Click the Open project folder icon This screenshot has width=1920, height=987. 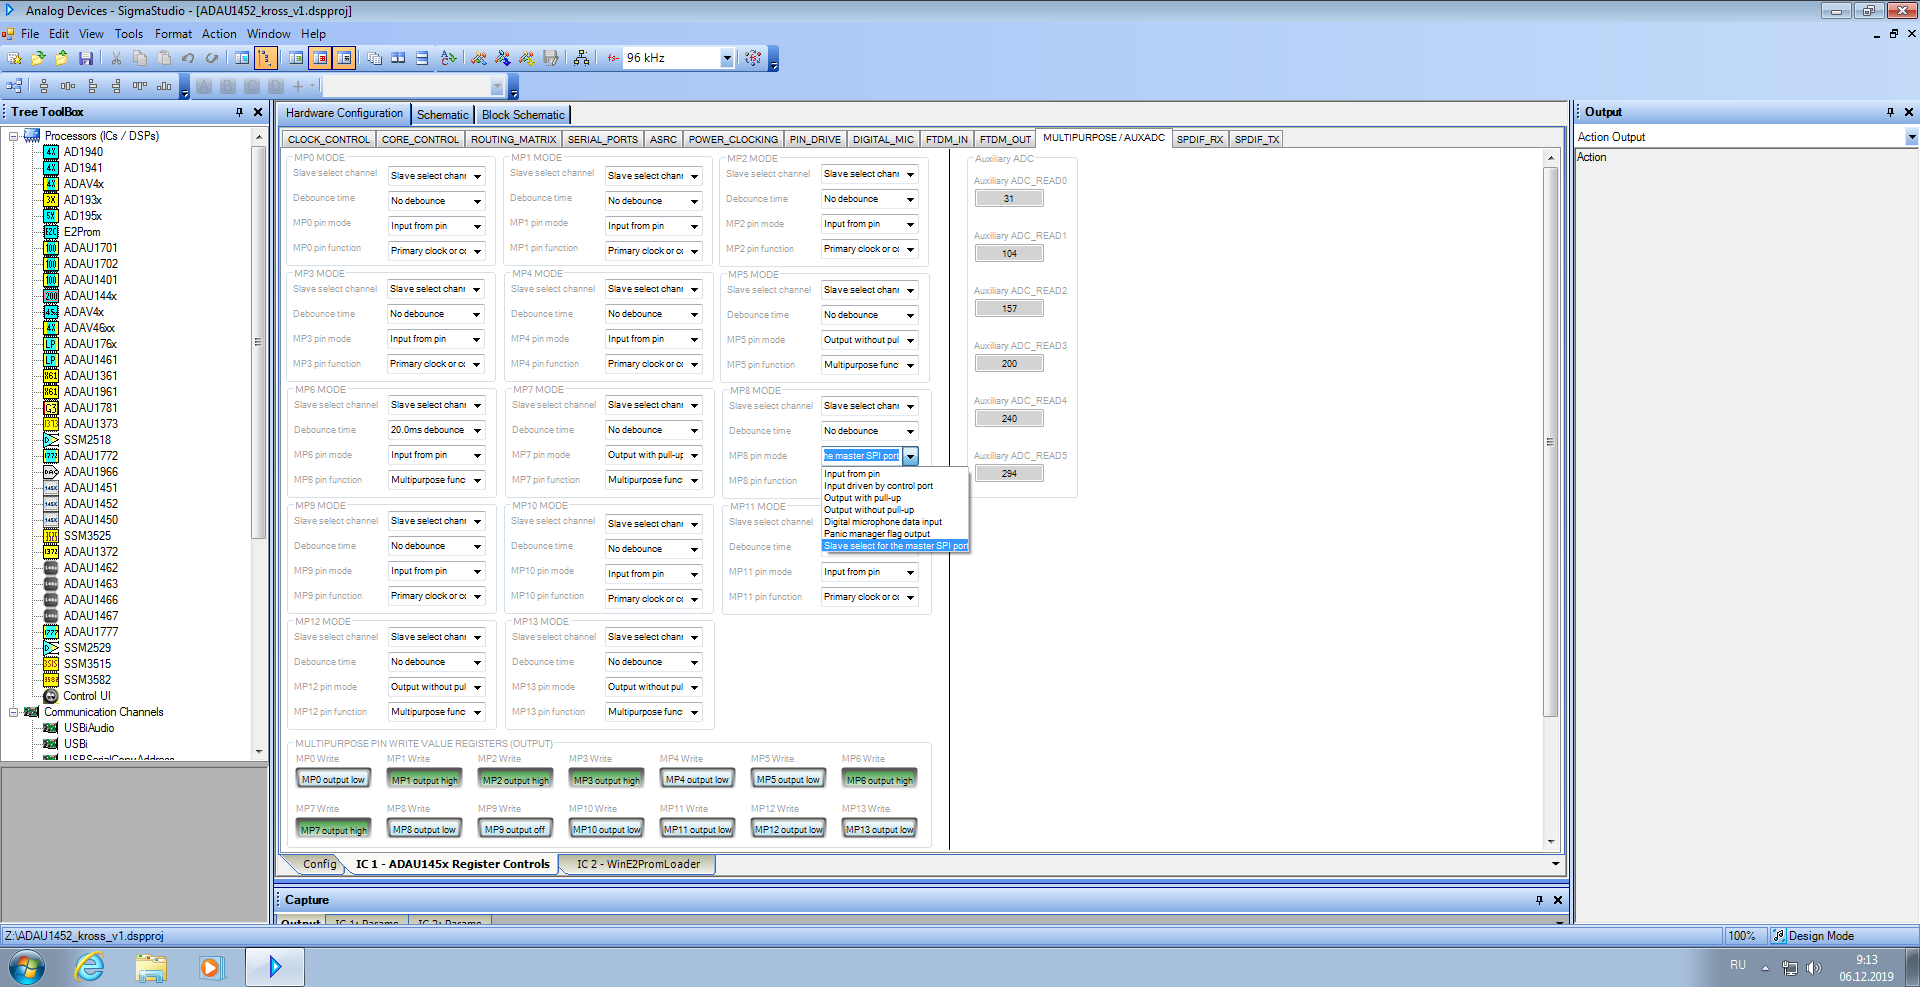coord(38,59)
